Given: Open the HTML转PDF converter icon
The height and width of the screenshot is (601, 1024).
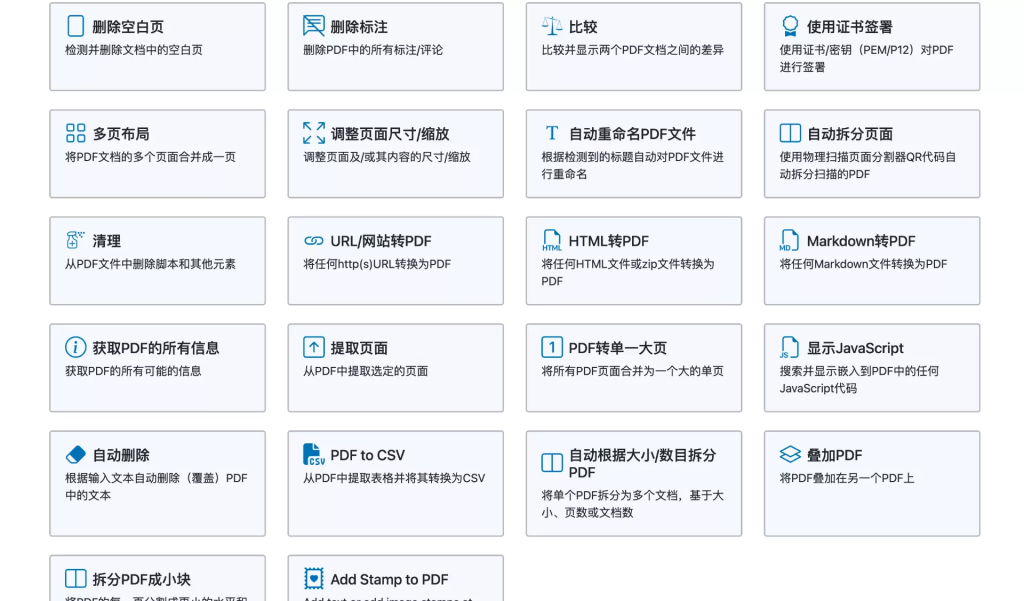Looking at the screenshot, I should point(552,239).
